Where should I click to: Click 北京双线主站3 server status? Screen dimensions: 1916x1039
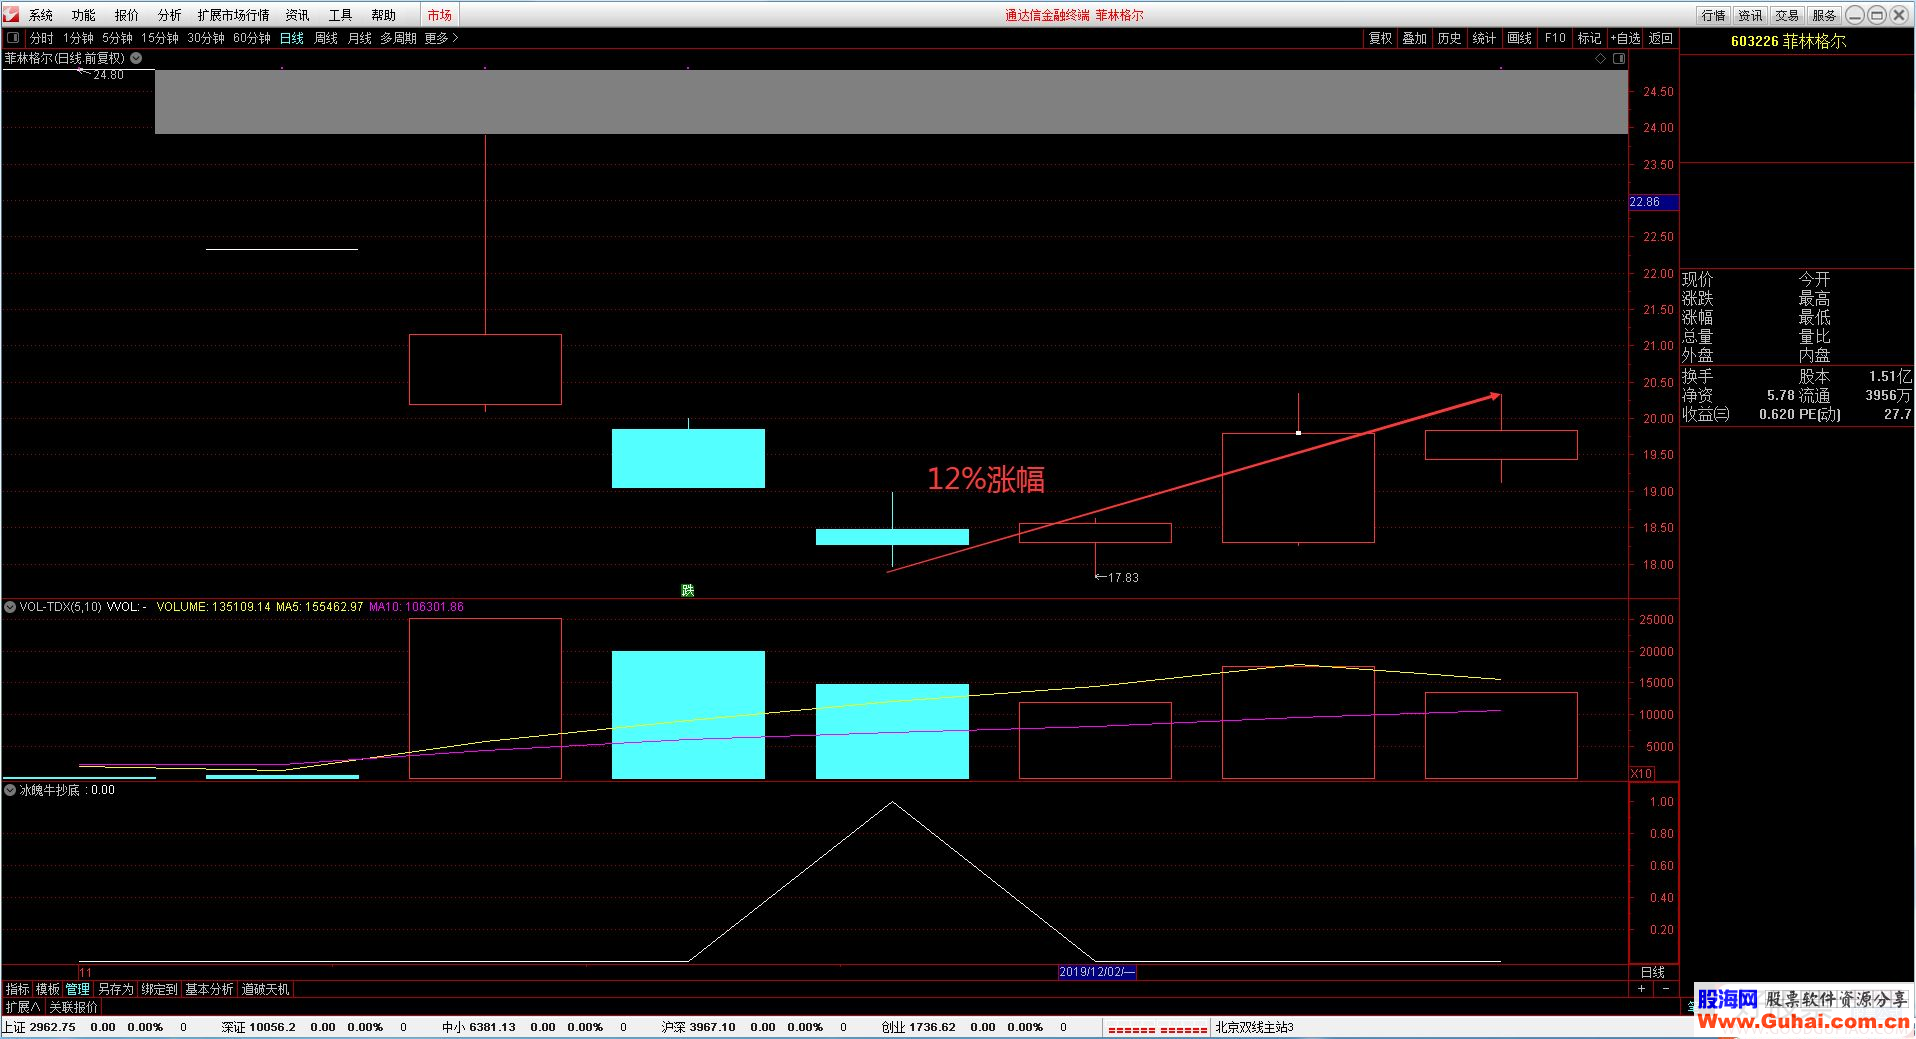tap(1255, 1027)
